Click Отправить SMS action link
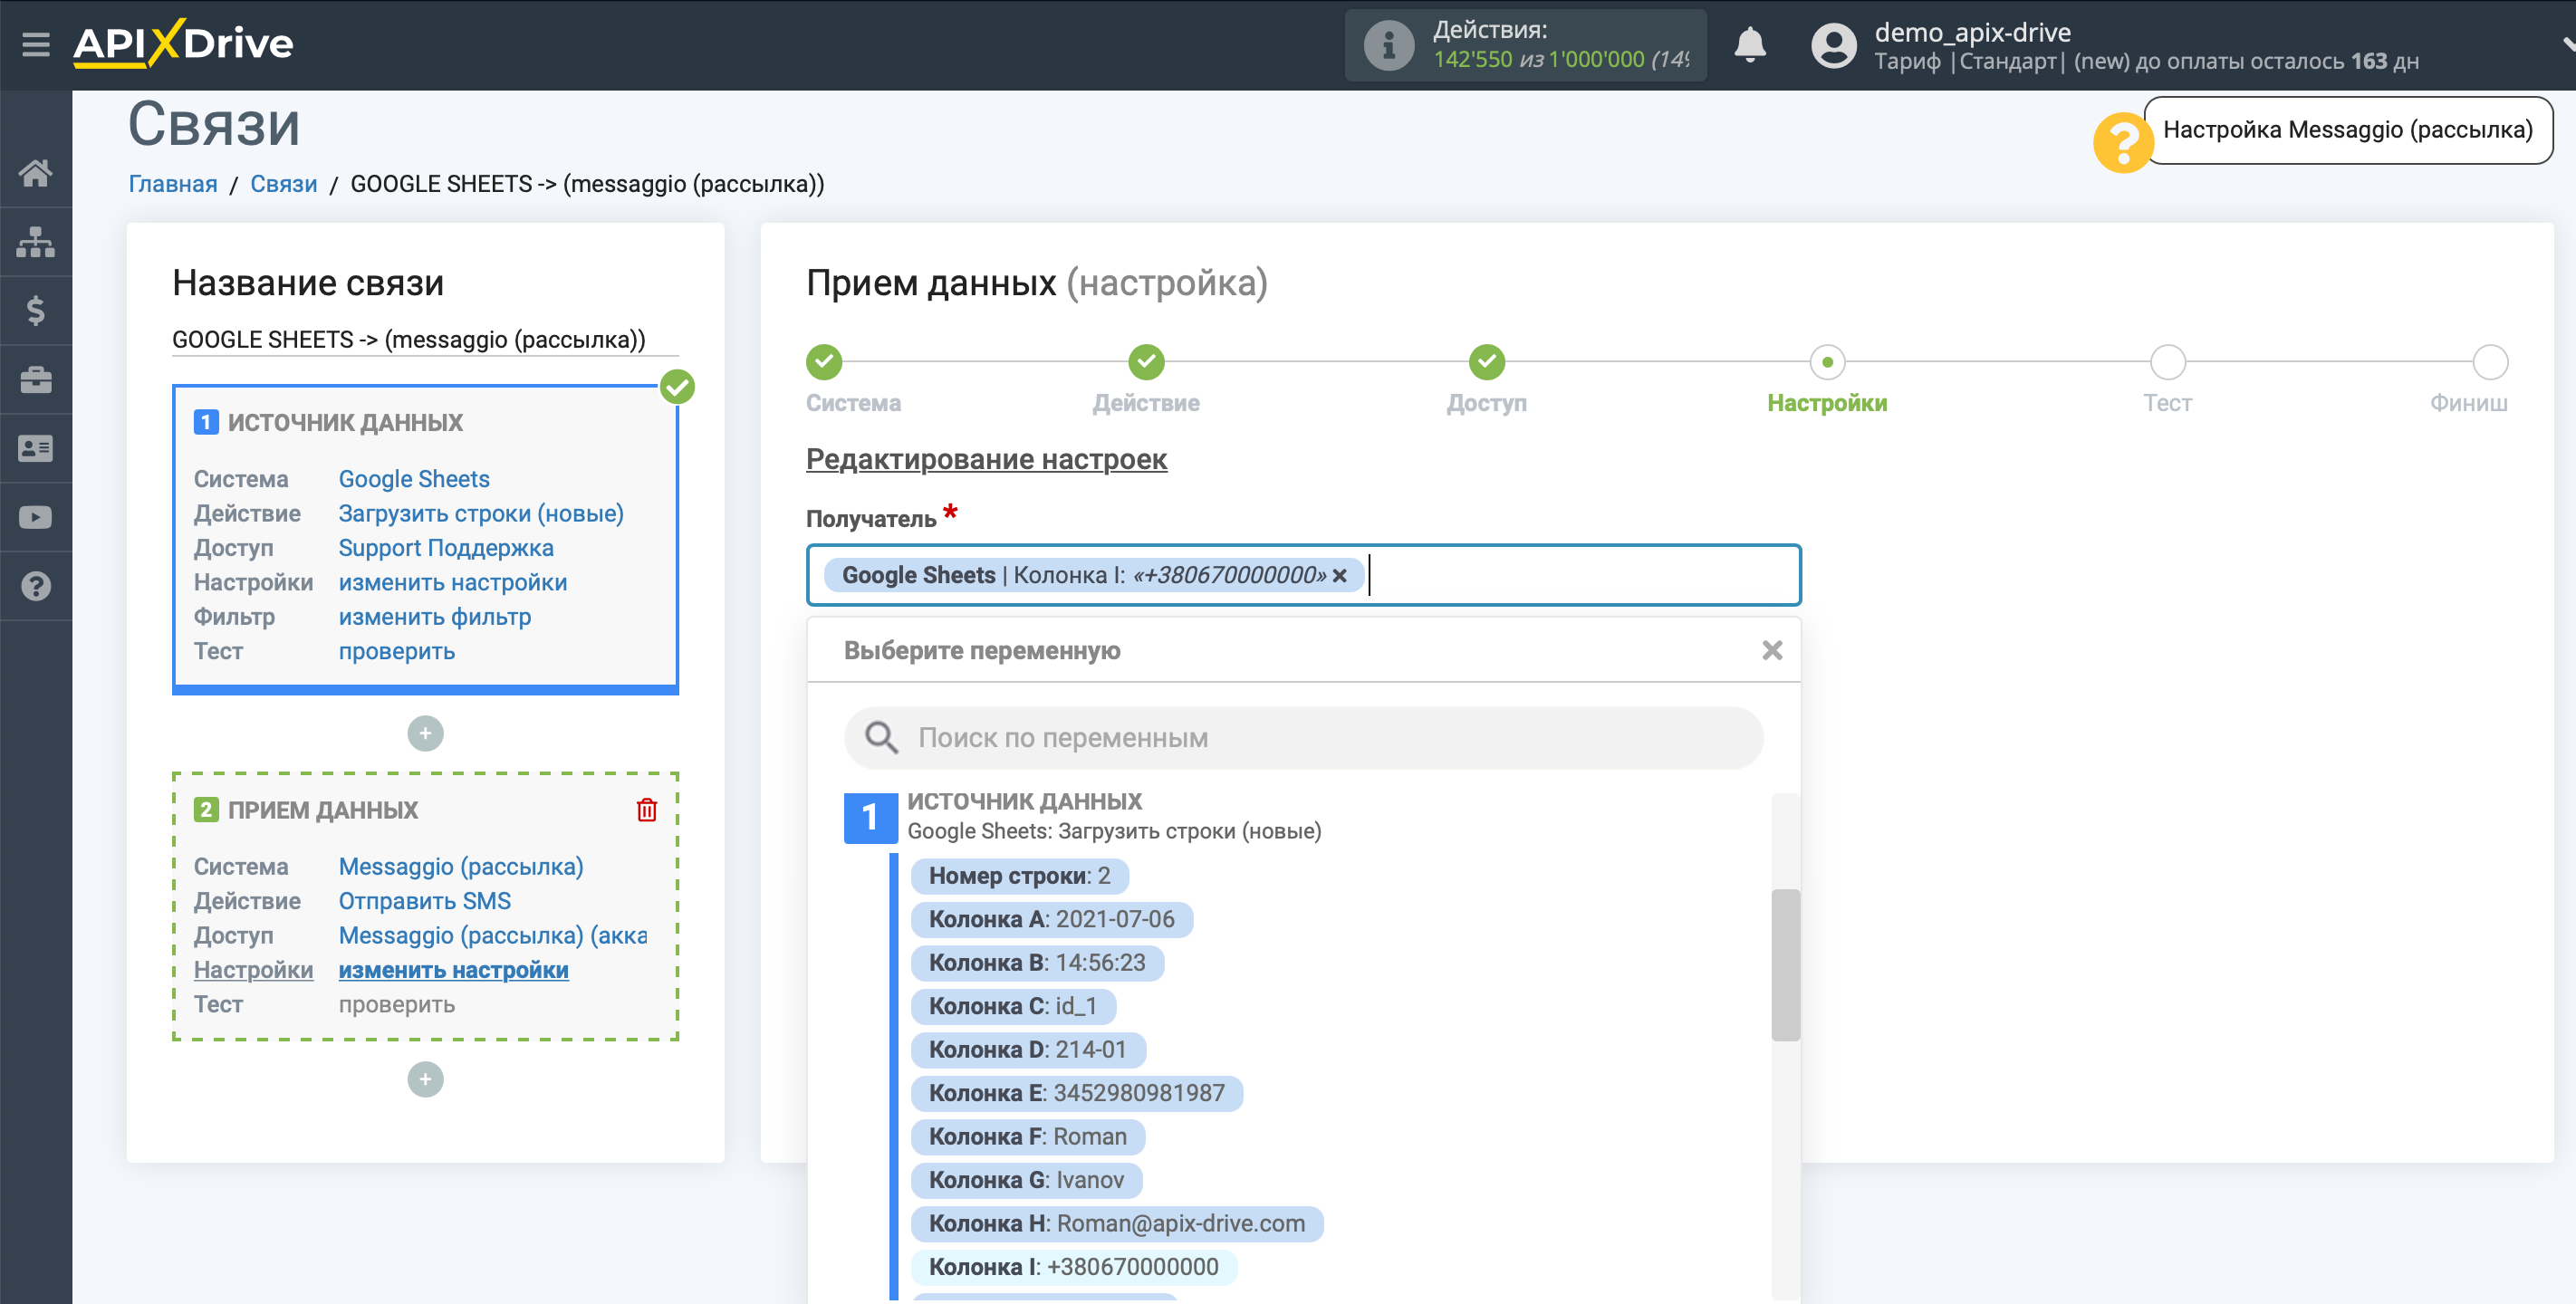 coord(425,901)
